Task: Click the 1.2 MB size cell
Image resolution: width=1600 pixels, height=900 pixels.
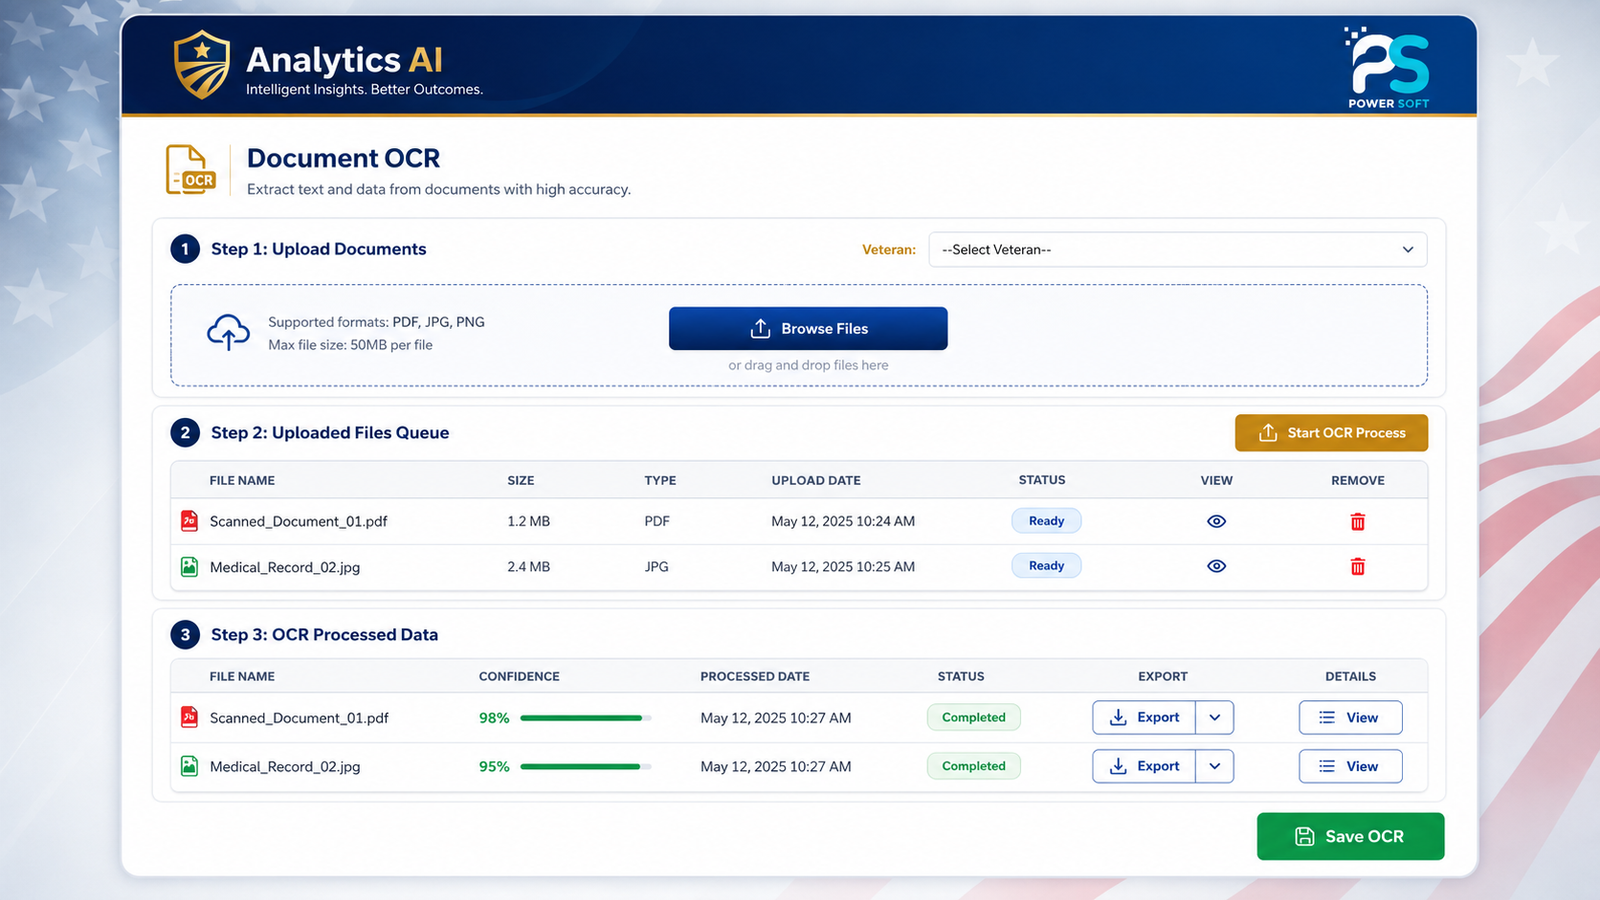Action: [529, 521]
